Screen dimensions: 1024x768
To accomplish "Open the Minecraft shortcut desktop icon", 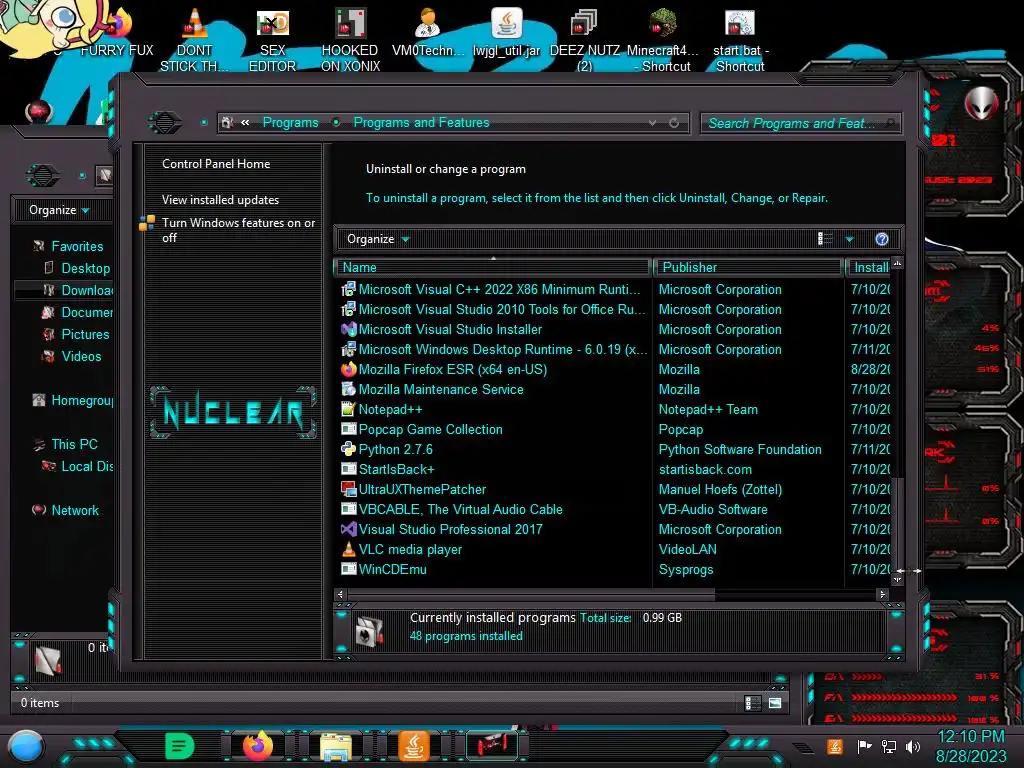I will (x=663, y=40).
